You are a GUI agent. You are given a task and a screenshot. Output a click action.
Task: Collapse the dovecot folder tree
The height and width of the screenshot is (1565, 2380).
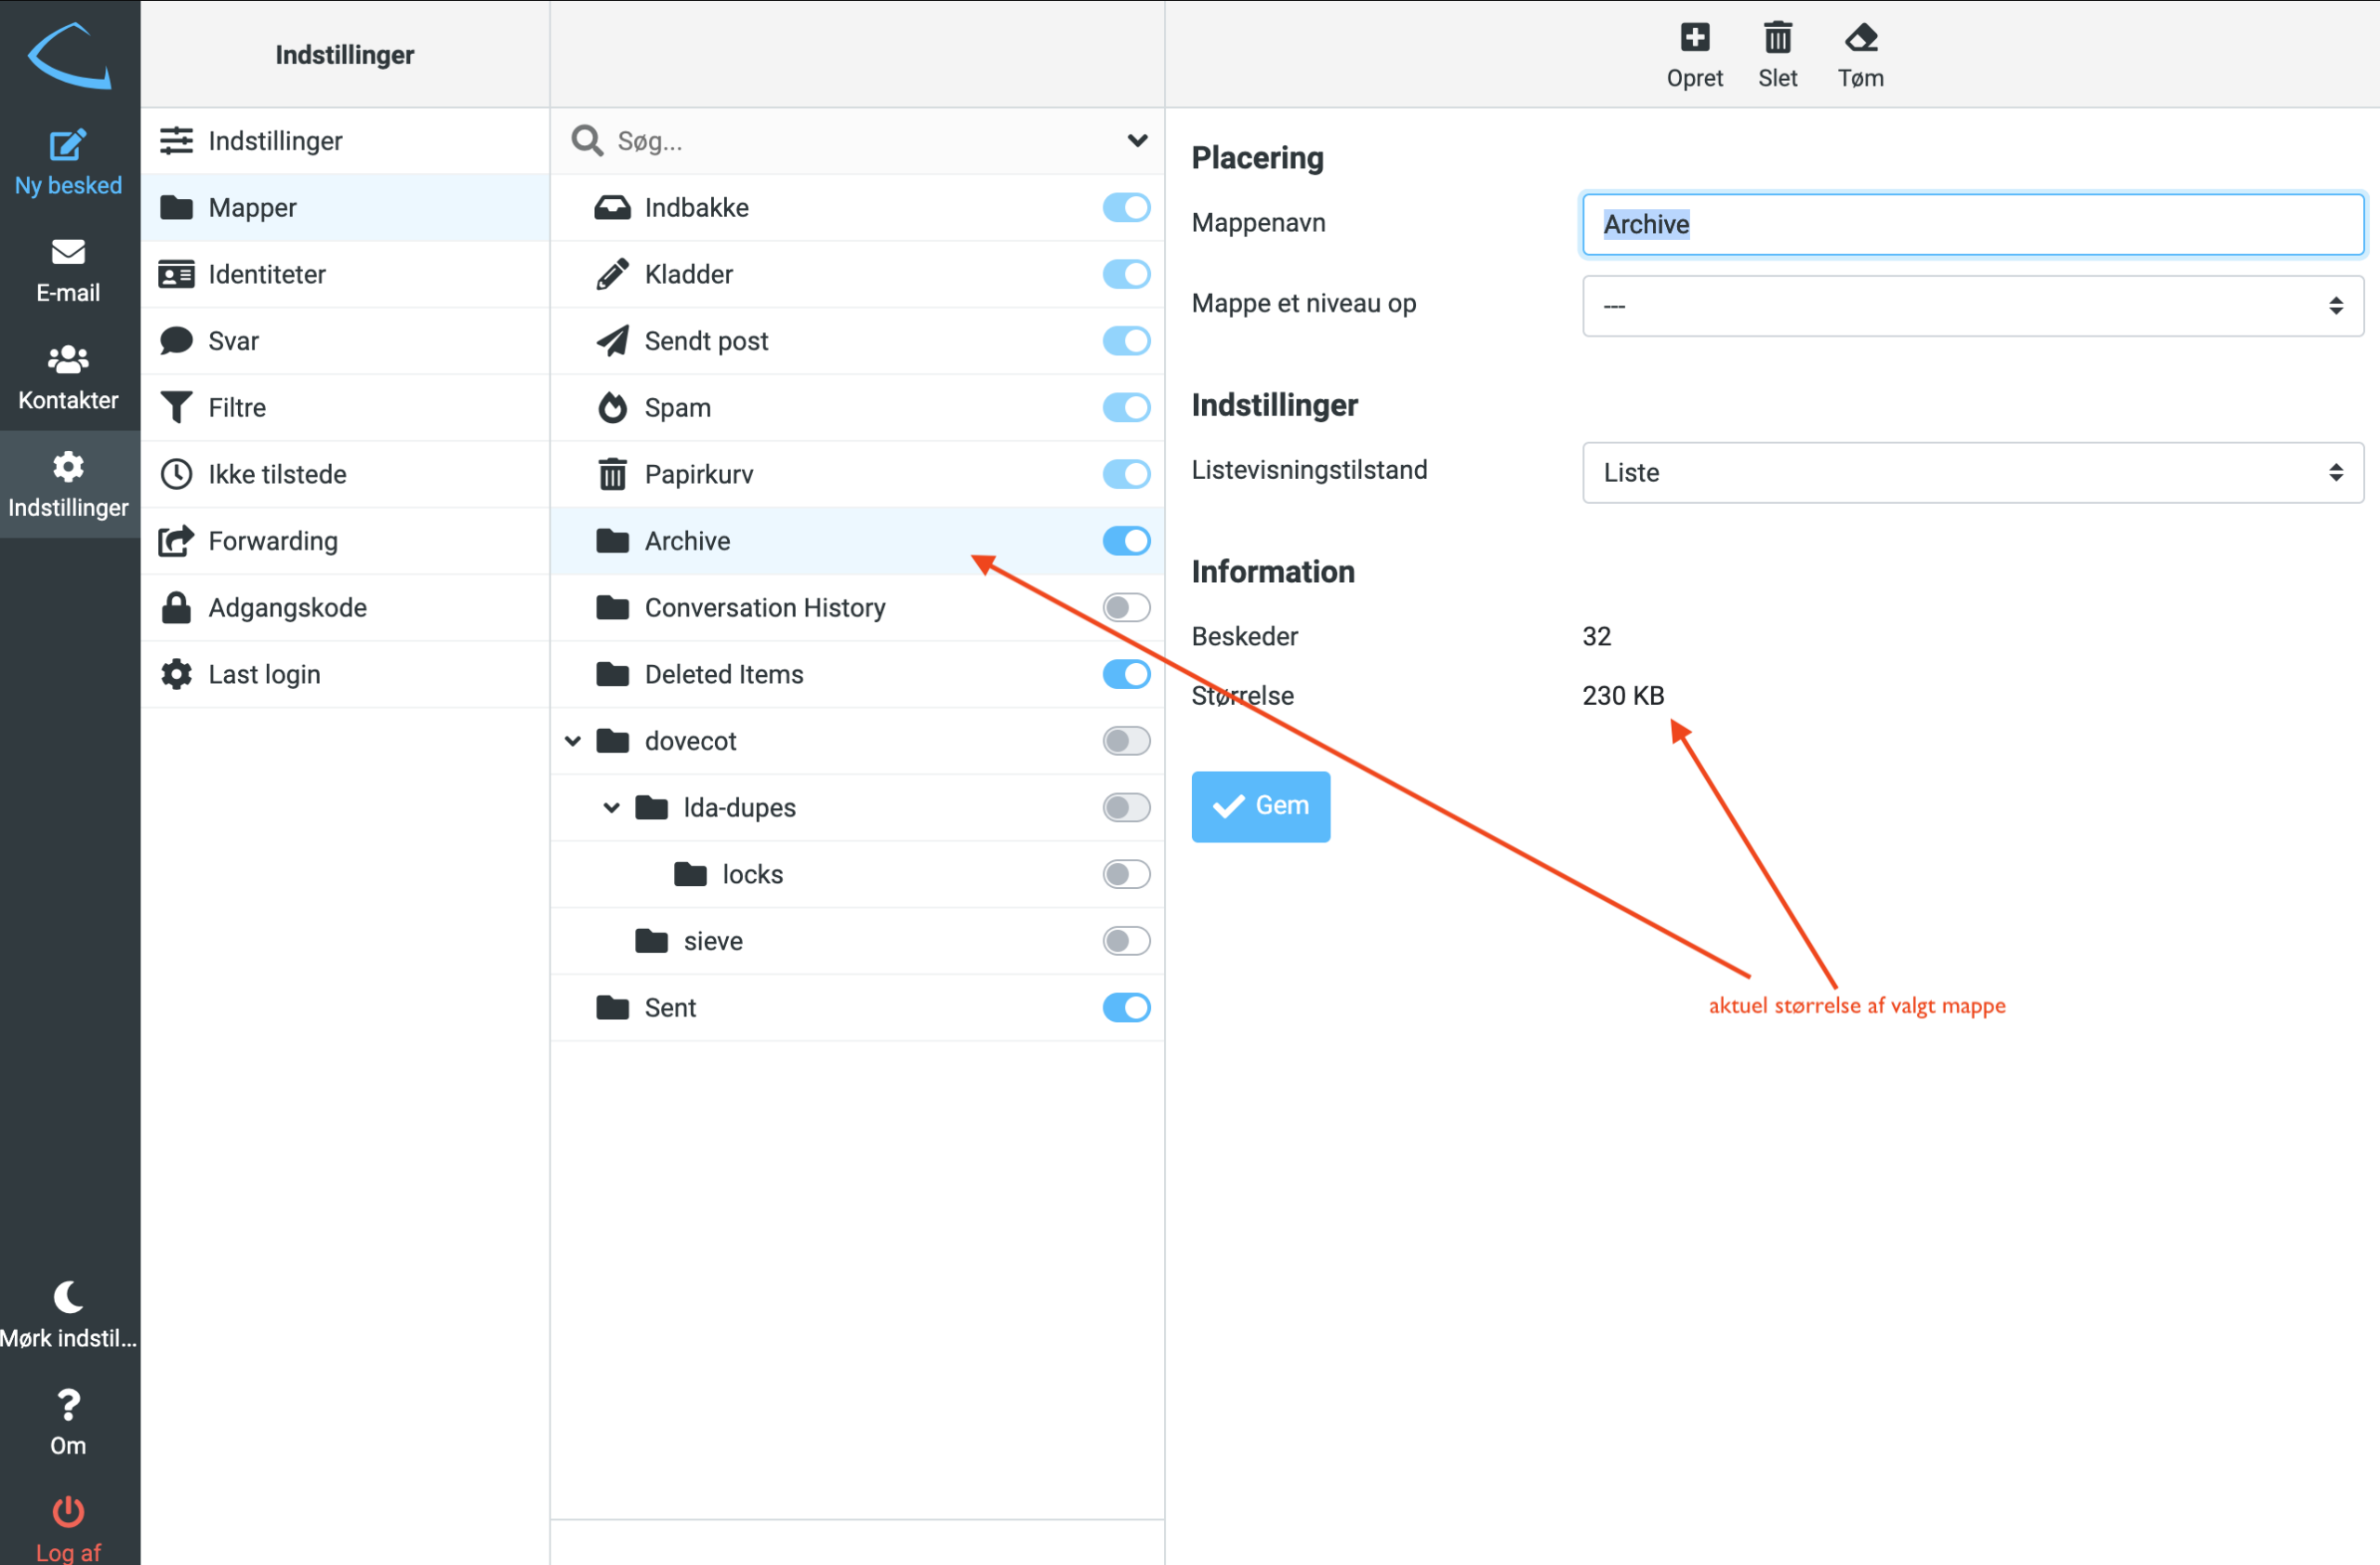point(573,741)
